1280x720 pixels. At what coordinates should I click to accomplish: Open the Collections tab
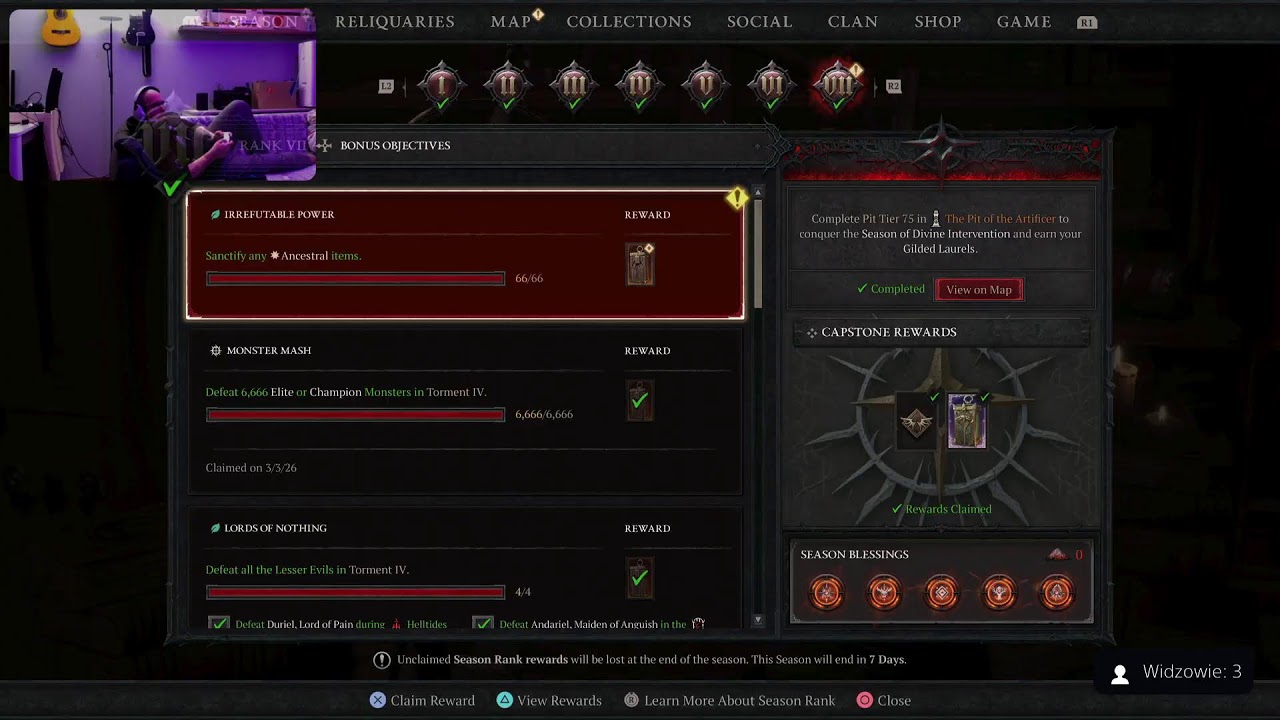[x=629, y=22]
